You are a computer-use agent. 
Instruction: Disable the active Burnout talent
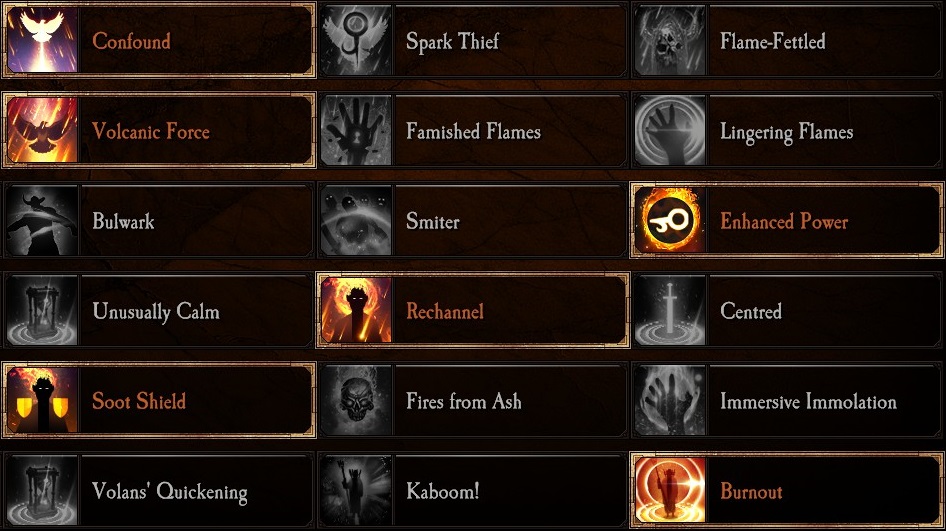click(787, 490)
